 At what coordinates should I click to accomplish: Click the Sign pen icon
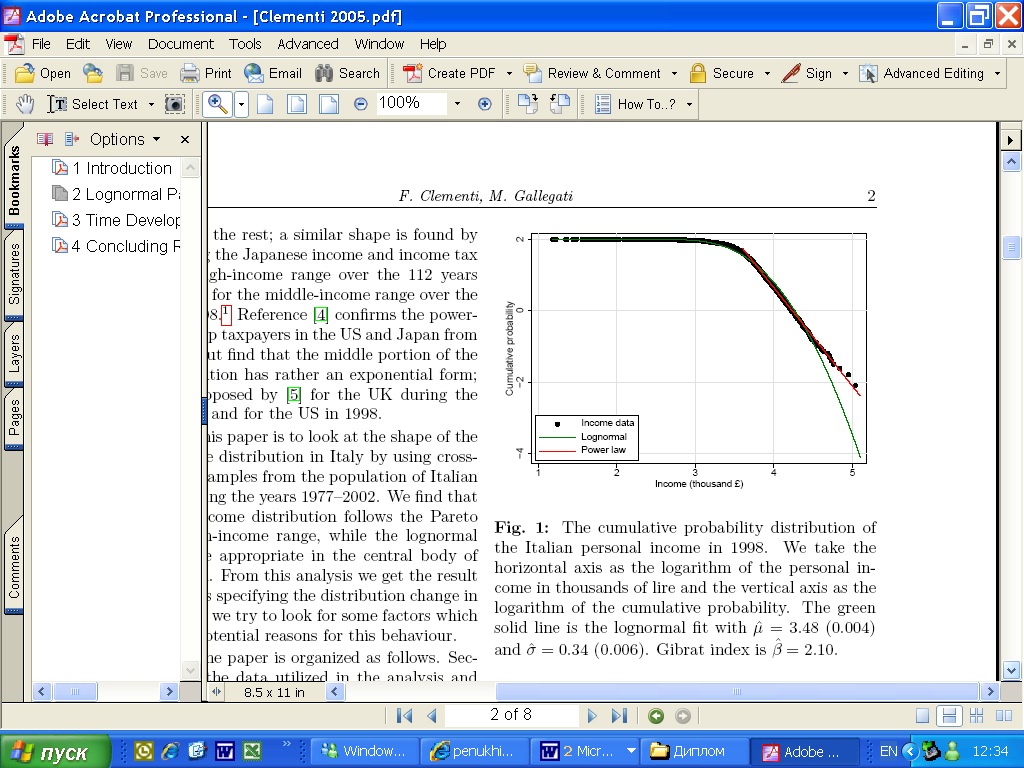point(791,73)
